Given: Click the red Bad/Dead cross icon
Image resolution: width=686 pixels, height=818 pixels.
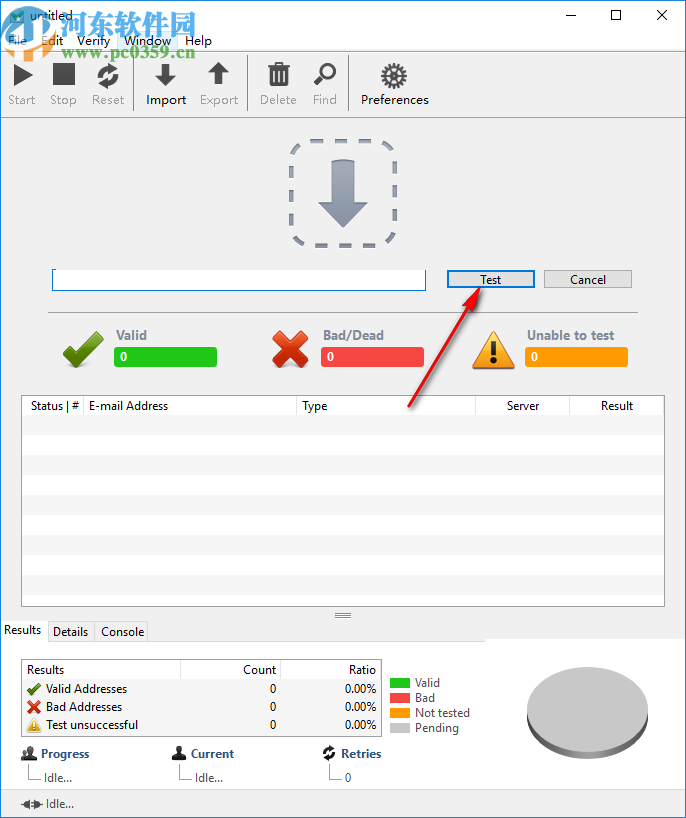Looking at the screenshot, I should click(290, 350).
